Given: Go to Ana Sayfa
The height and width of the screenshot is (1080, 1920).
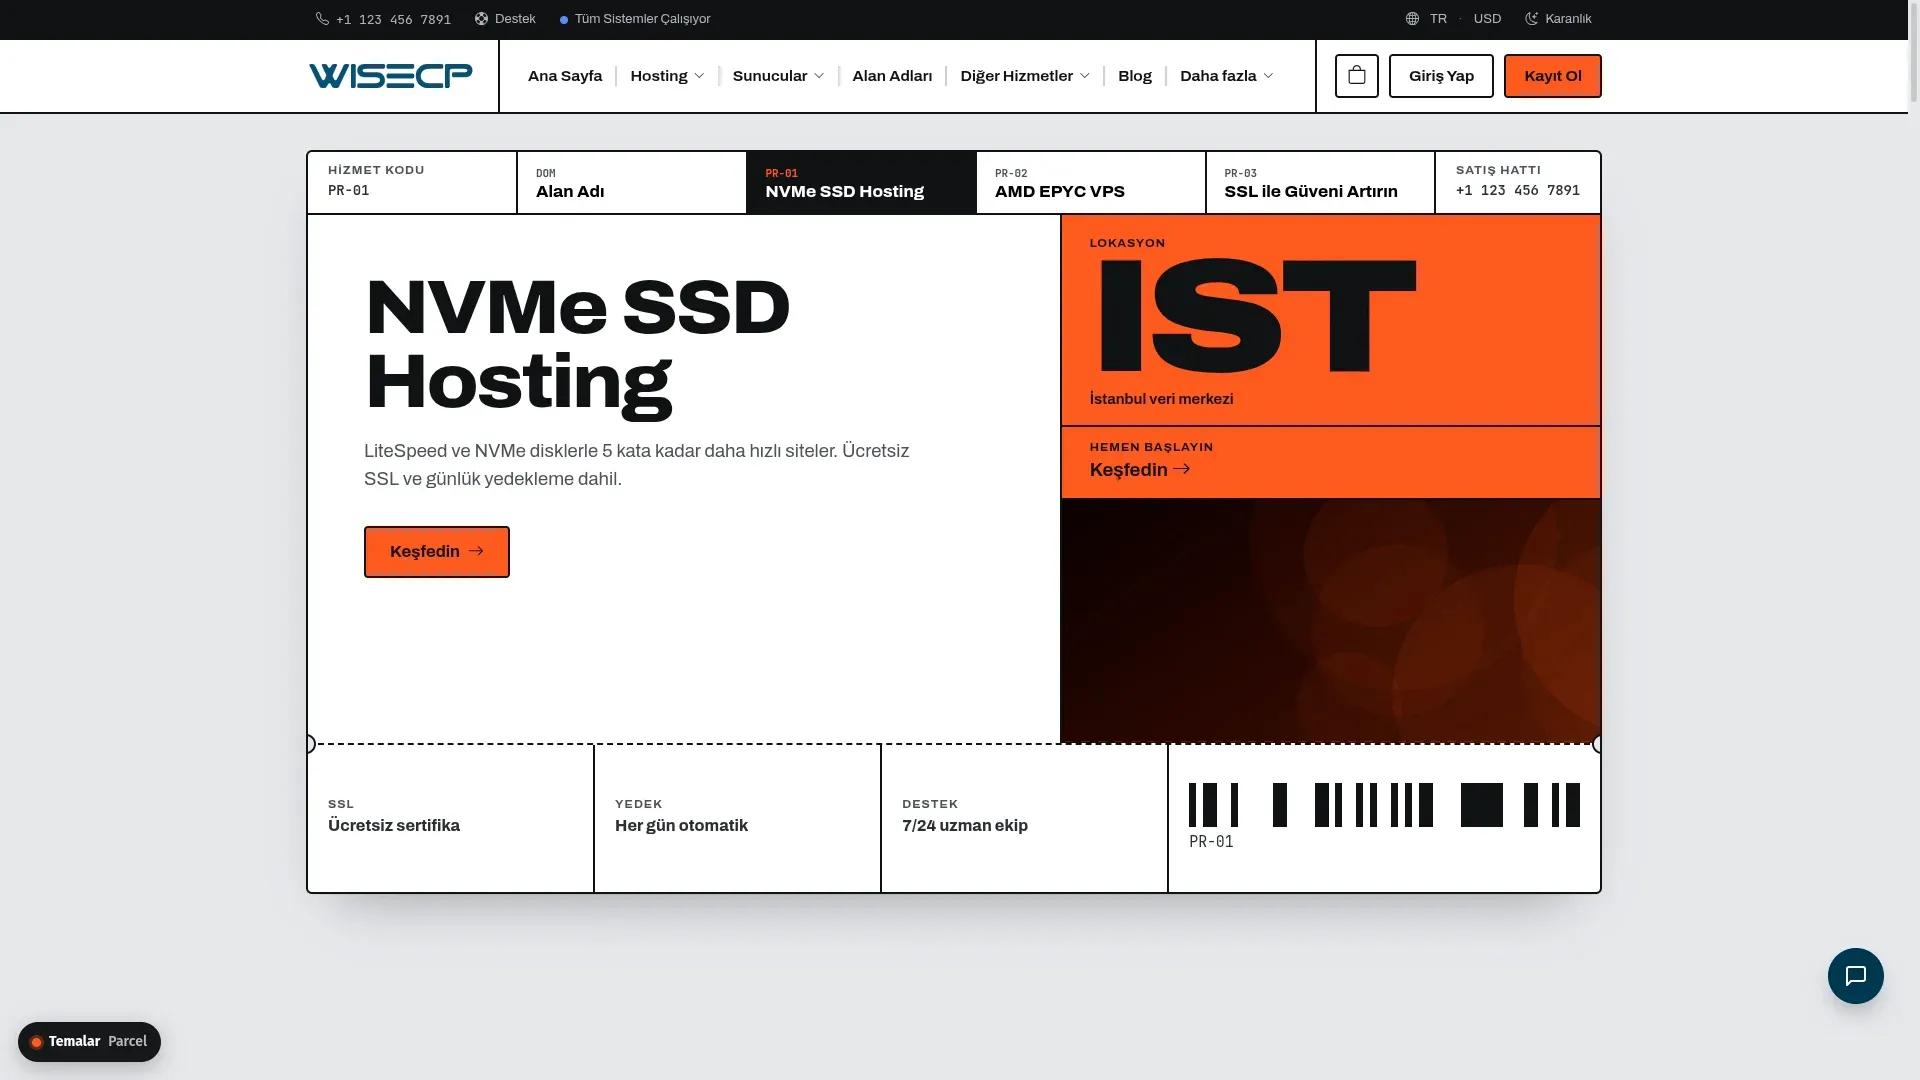Looking at the screenshot, I should pos(565,76).
